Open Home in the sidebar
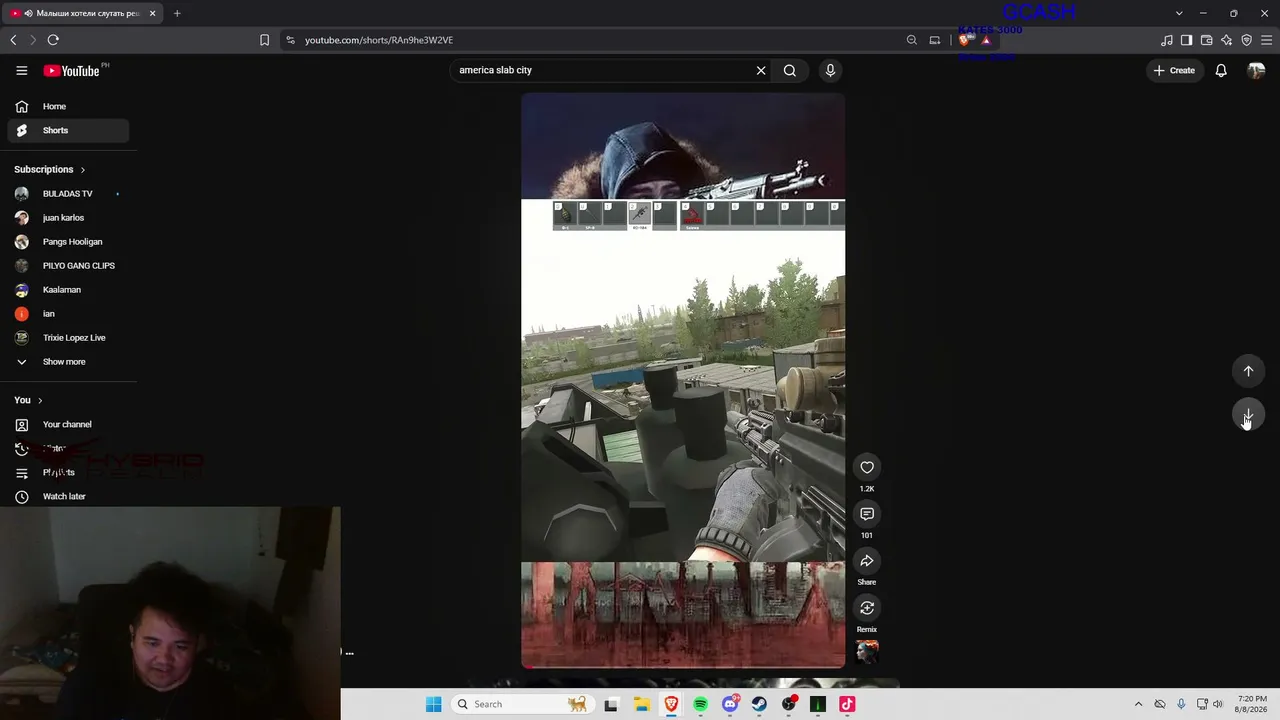The image size is (1280, 720). click(68, 106)
